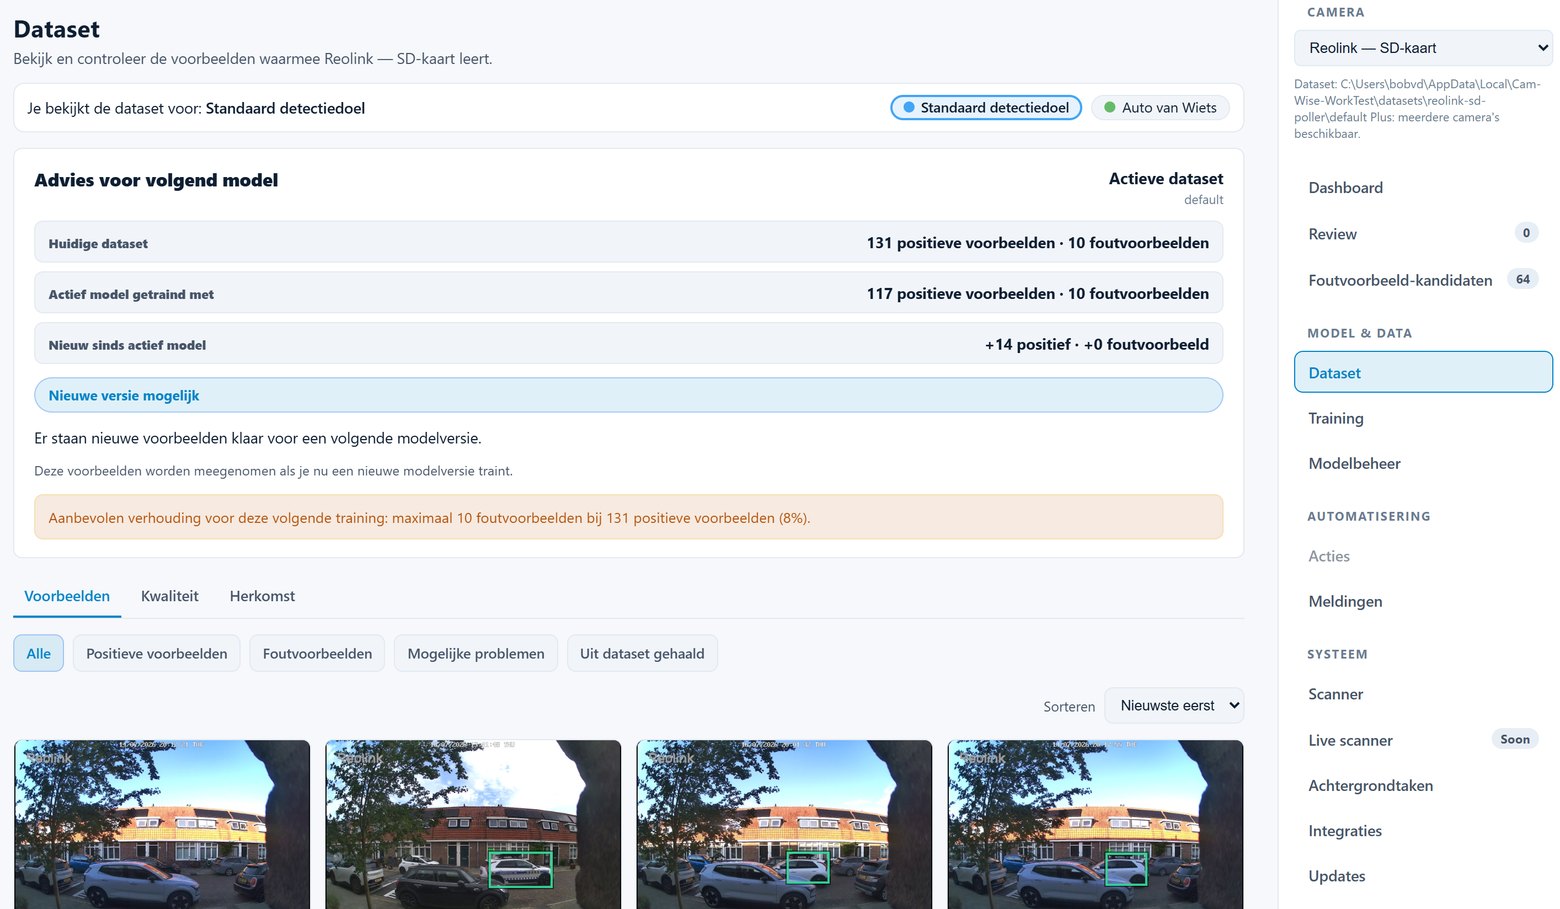Switch to the Voorbeelden tab
The width and height of the screenshot is (1560, 909).
[x=67, y=596]
